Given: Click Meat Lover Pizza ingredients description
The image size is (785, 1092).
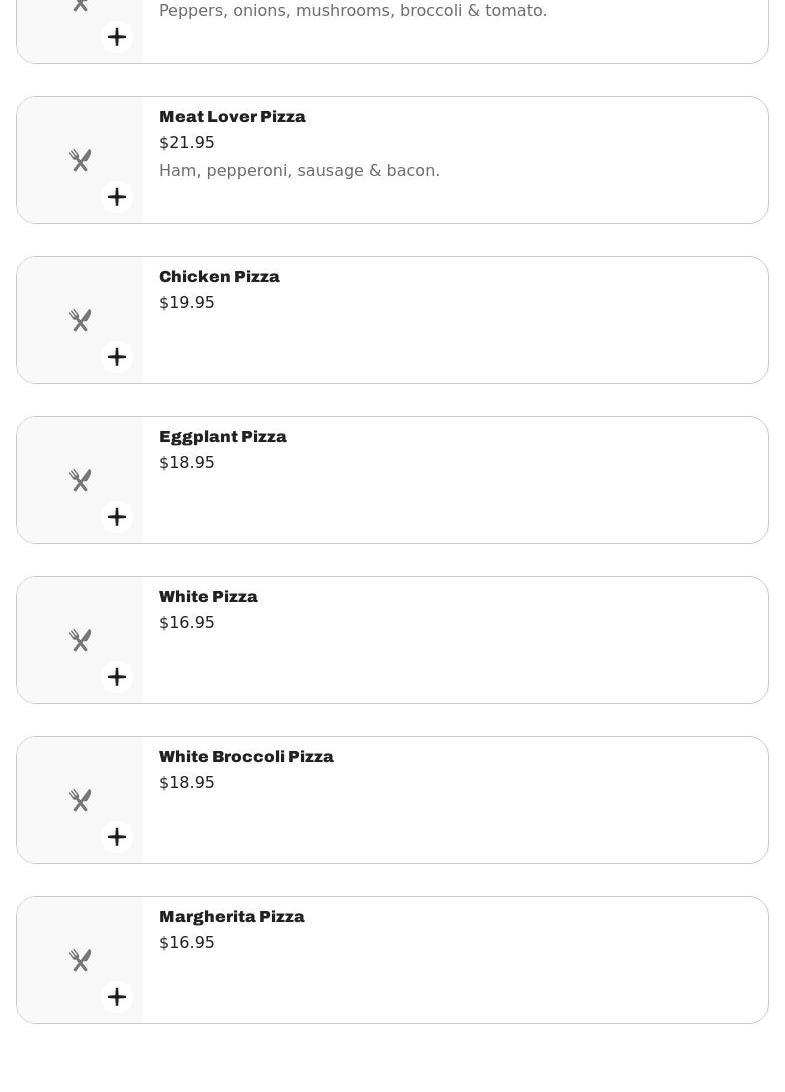Looking at the screenshot, I should [x=299, y=171].
